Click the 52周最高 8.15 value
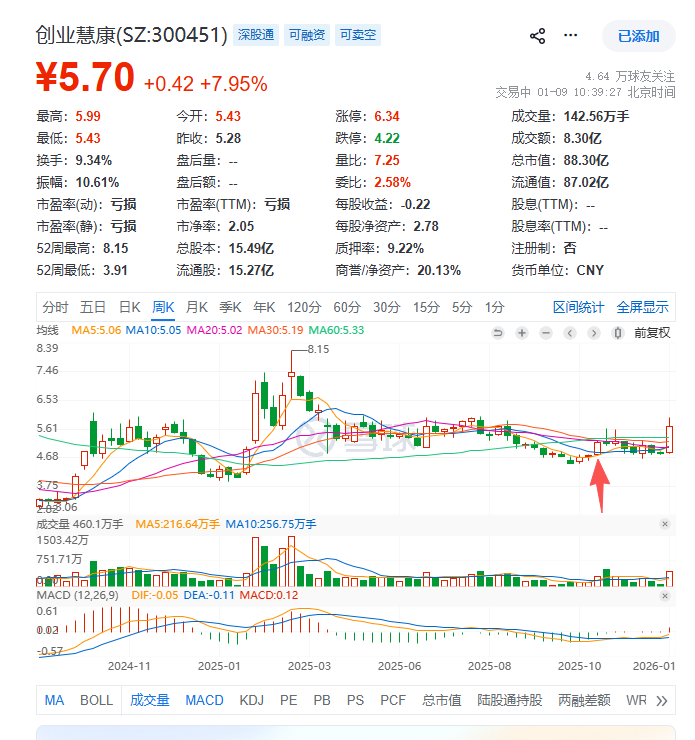695x740 pixels. pos(116,249)
